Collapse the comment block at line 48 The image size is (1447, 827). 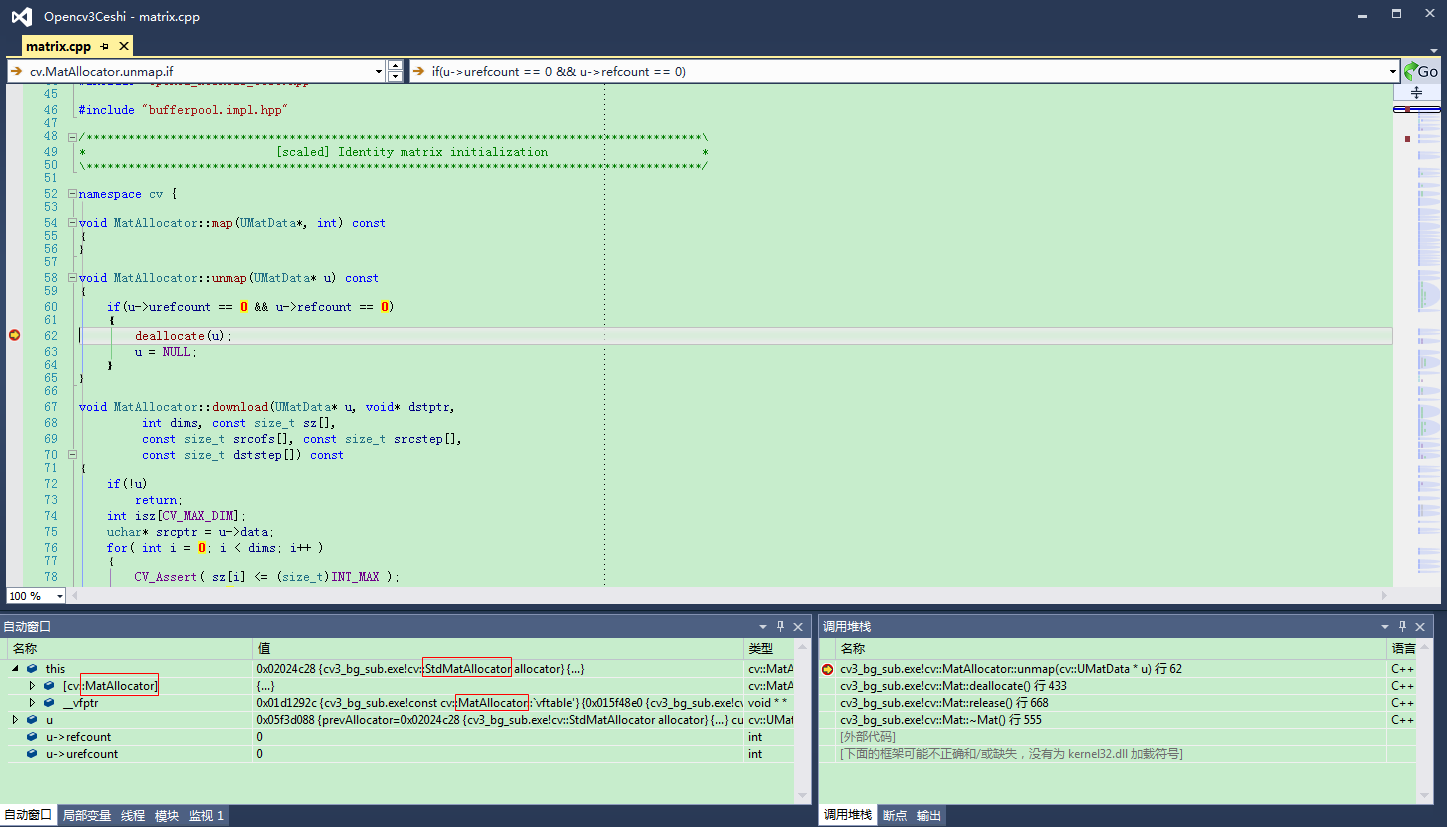pos(72,137)
